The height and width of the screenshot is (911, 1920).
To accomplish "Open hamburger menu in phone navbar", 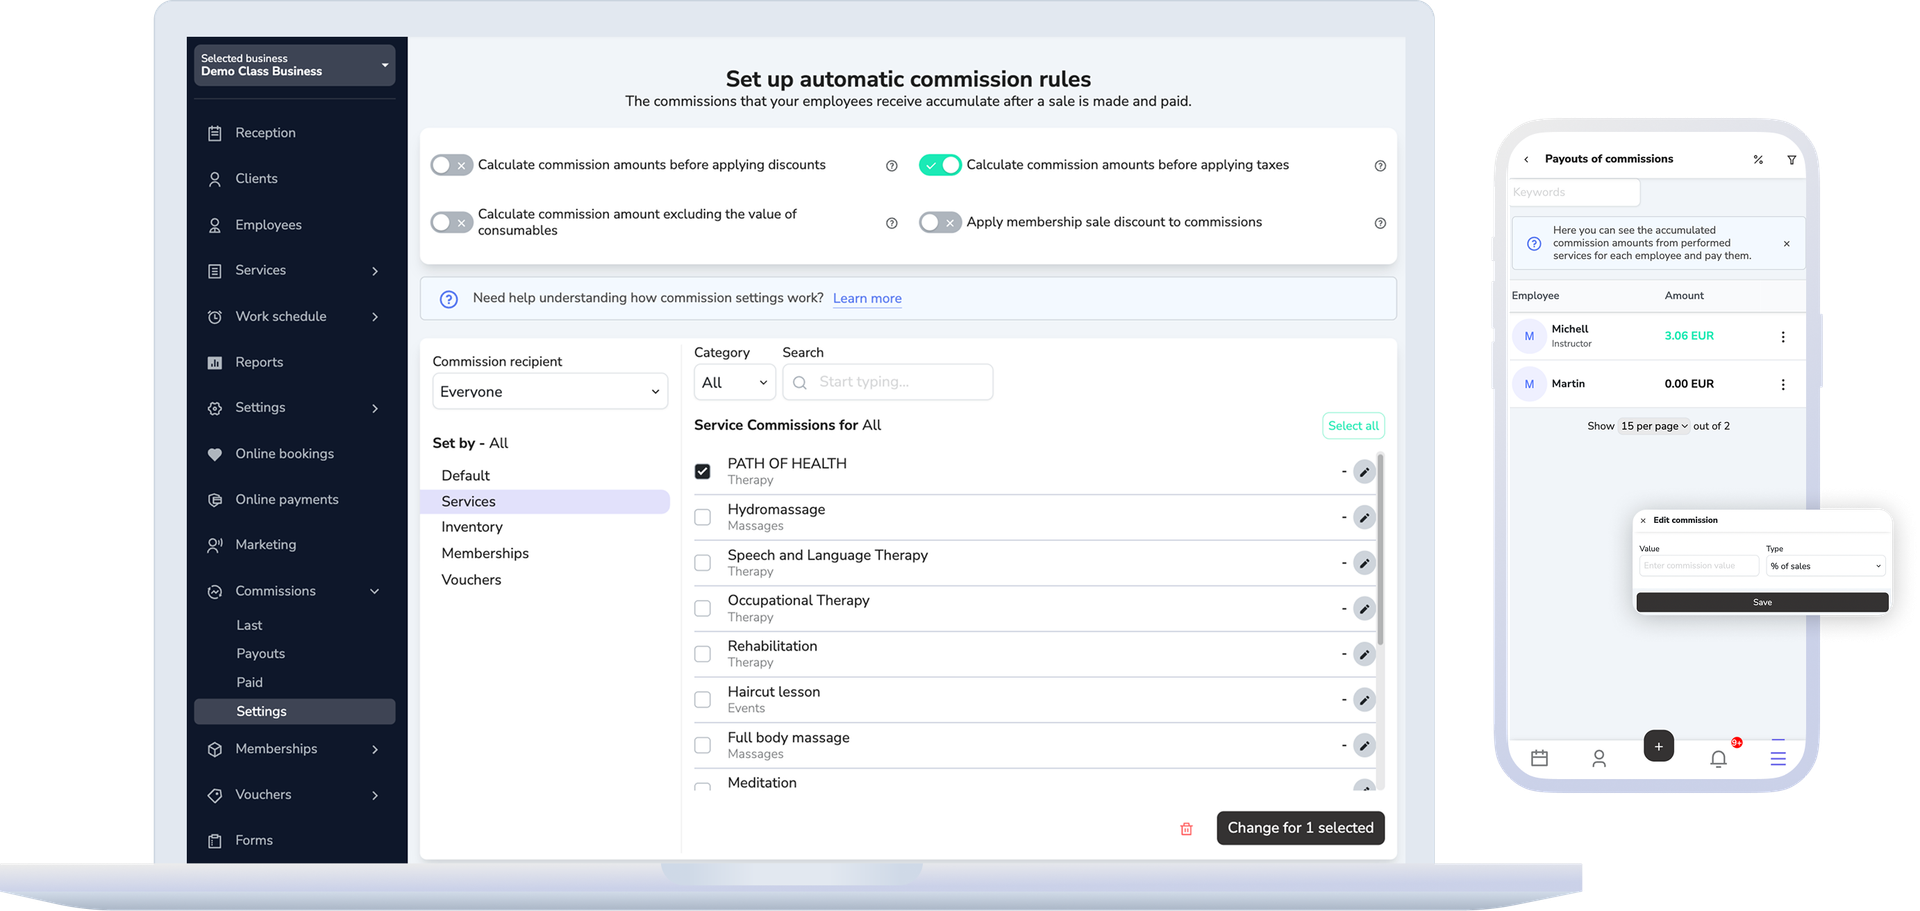I will (1778, 759).
